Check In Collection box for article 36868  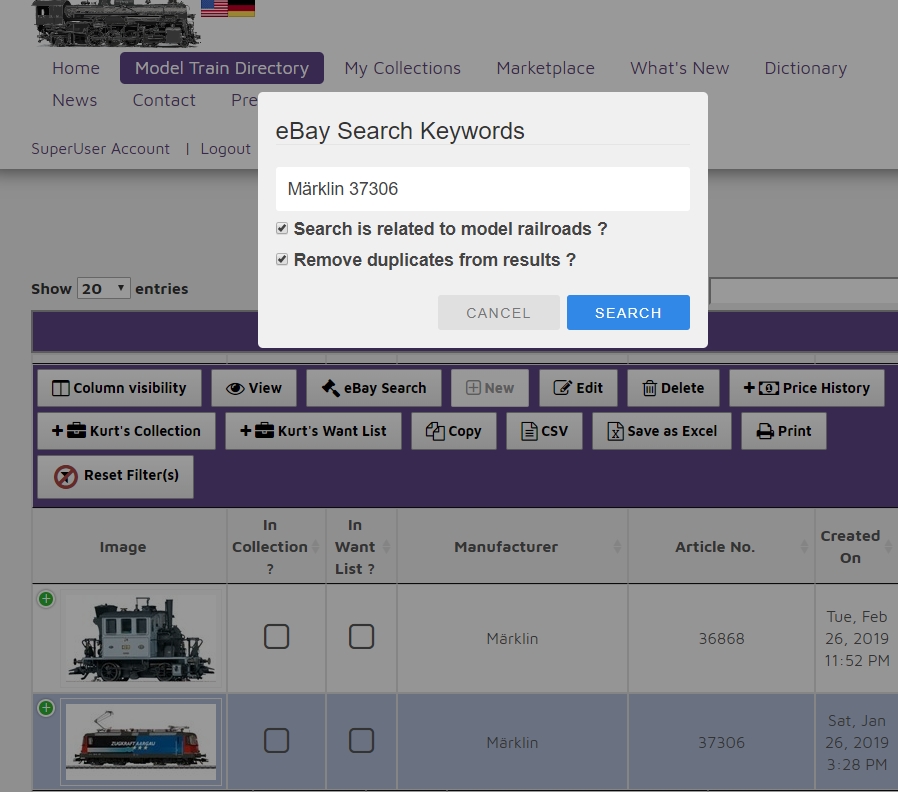277,636
